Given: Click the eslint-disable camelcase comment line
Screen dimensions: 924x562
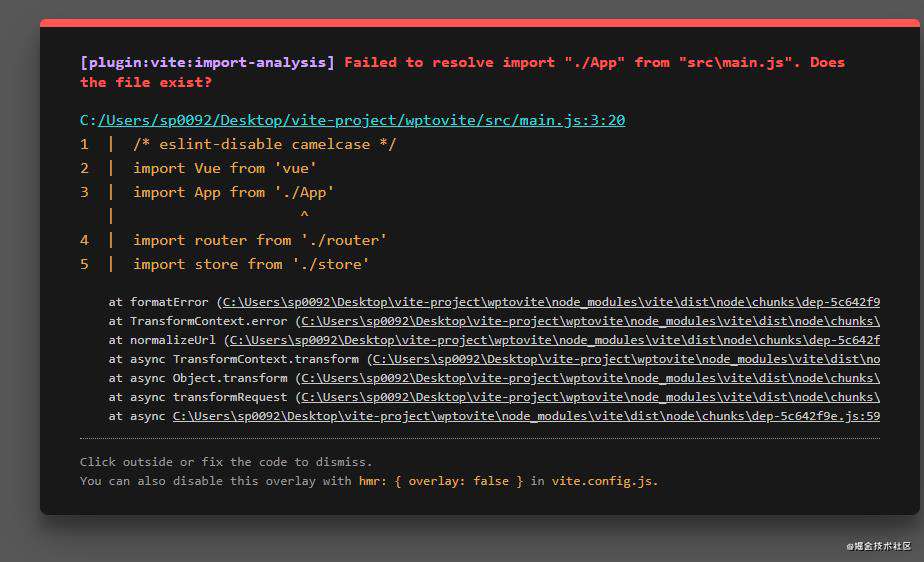Looking at the screenshot, I should point(265,144).
